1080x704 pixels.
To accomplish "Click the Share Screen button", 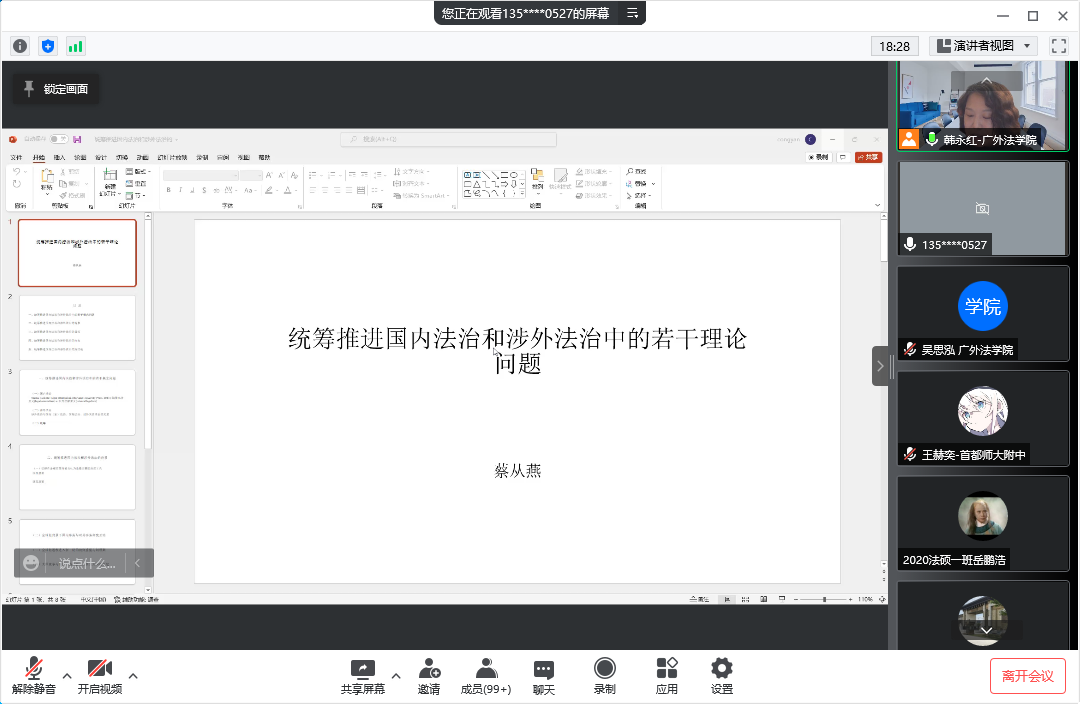I will pos(362,676).
